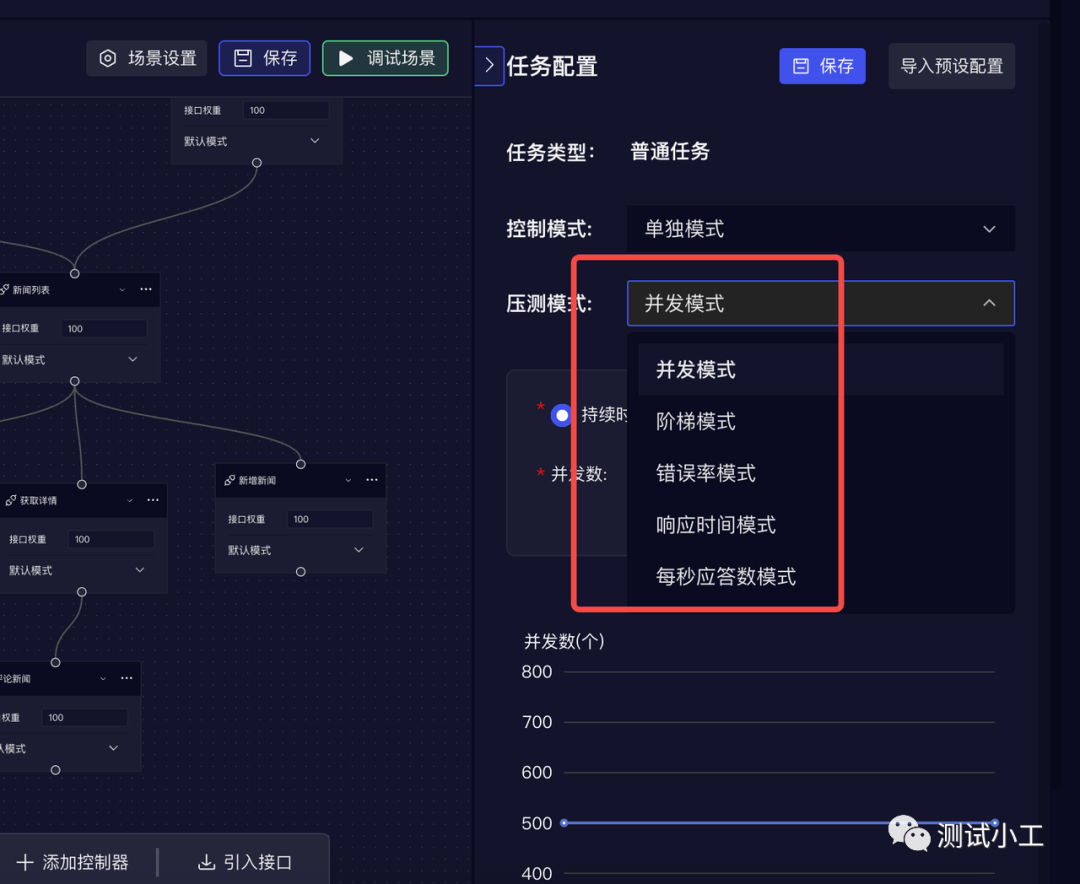Open more options on 获取详情 node
This screenshot has width=1080, height=884.
153,500
